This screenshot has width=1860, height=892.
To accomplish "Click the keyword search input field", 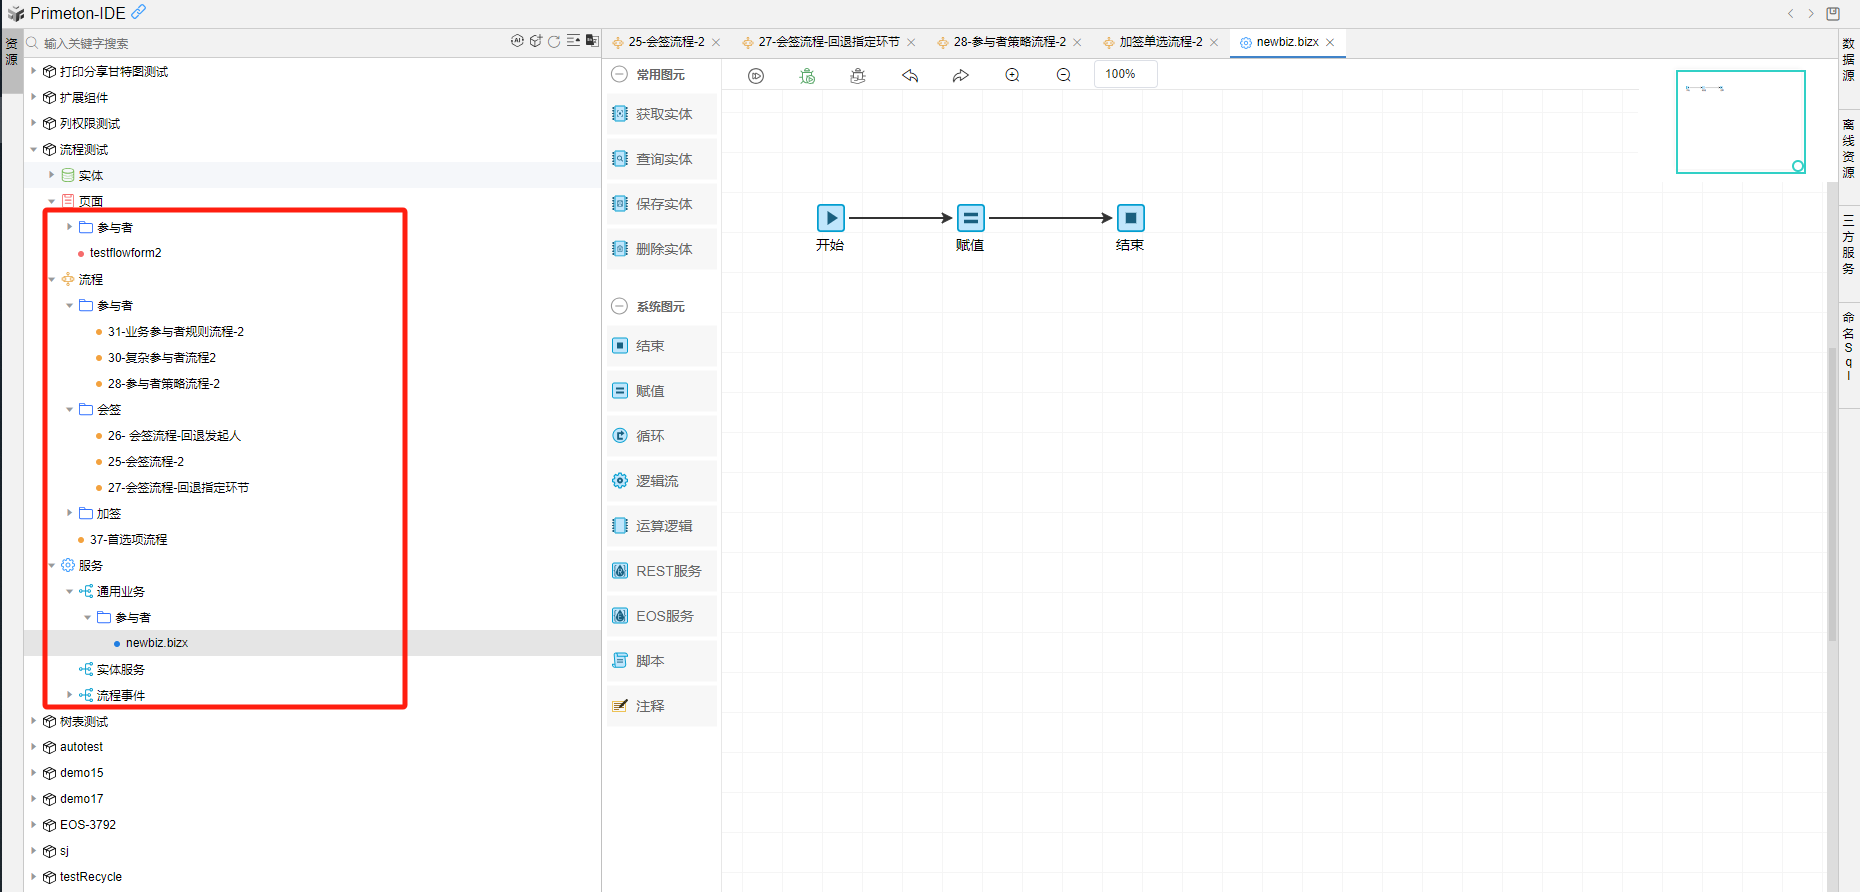I will [x=270, y=43].
